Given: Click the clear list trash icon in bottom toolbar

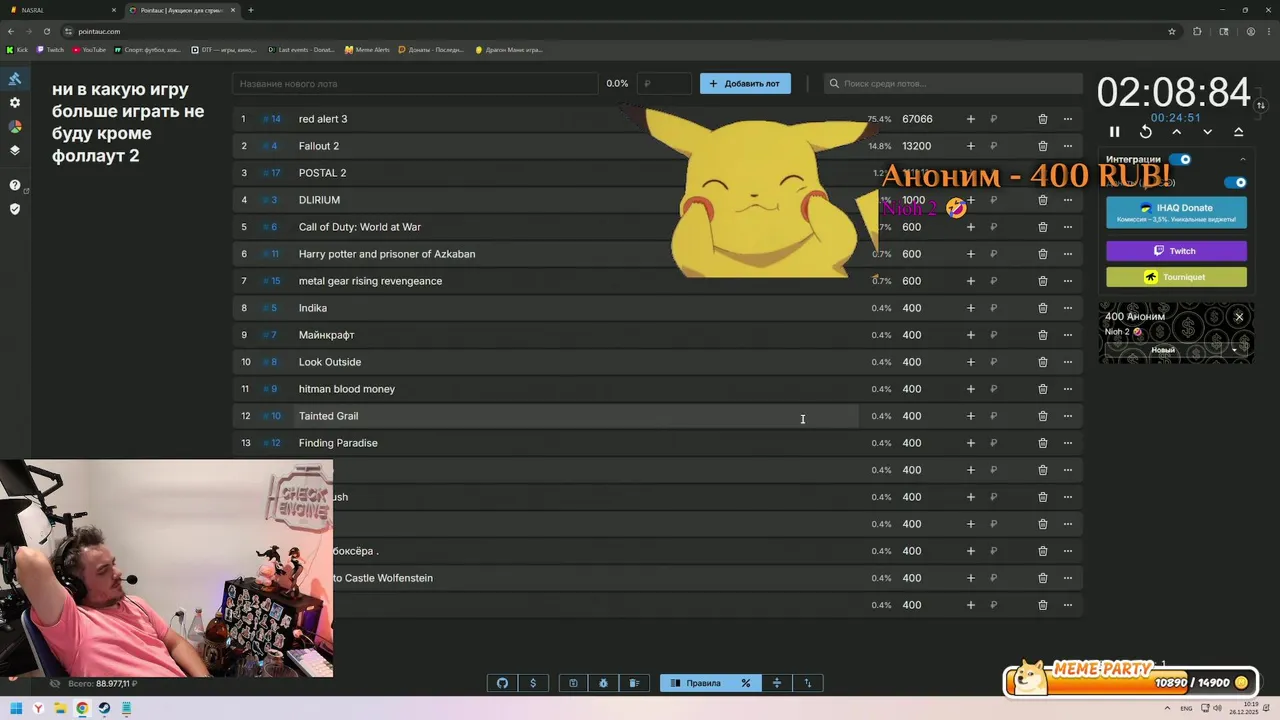Looking at the screenshot, I should tap(634, 683).
